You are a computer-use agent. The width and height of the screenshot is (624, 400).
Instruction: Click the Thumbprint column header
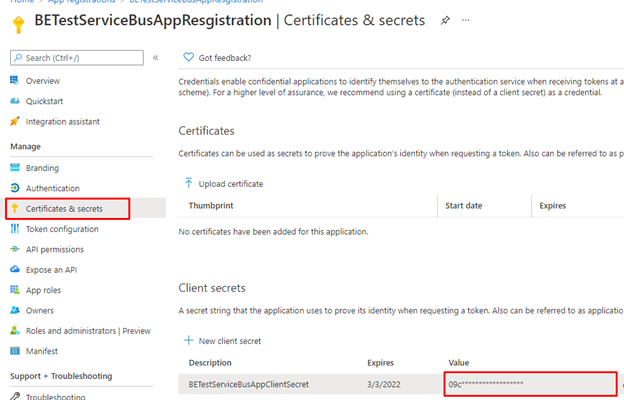tap(211, 205)
